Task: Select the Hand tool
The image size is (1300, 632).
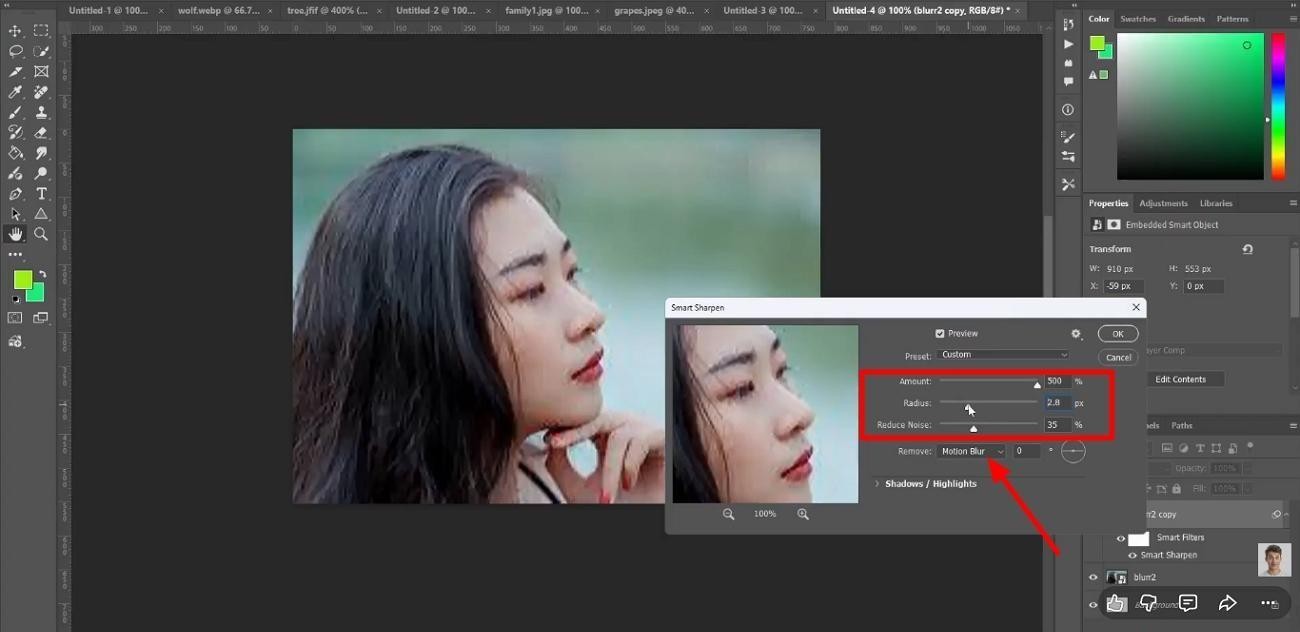Action: pyautogui.click(x=16, y=234)
